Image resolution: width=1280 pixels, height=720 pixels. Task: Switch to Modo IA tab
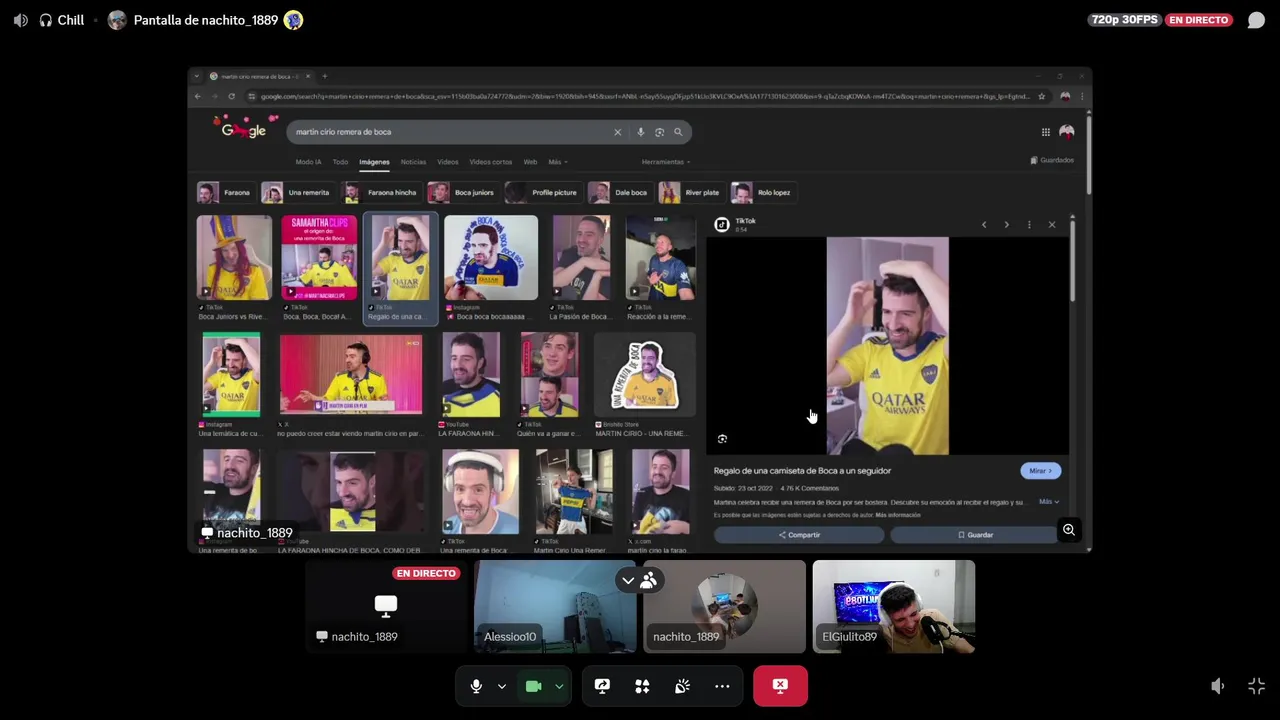tap(308, 162)
